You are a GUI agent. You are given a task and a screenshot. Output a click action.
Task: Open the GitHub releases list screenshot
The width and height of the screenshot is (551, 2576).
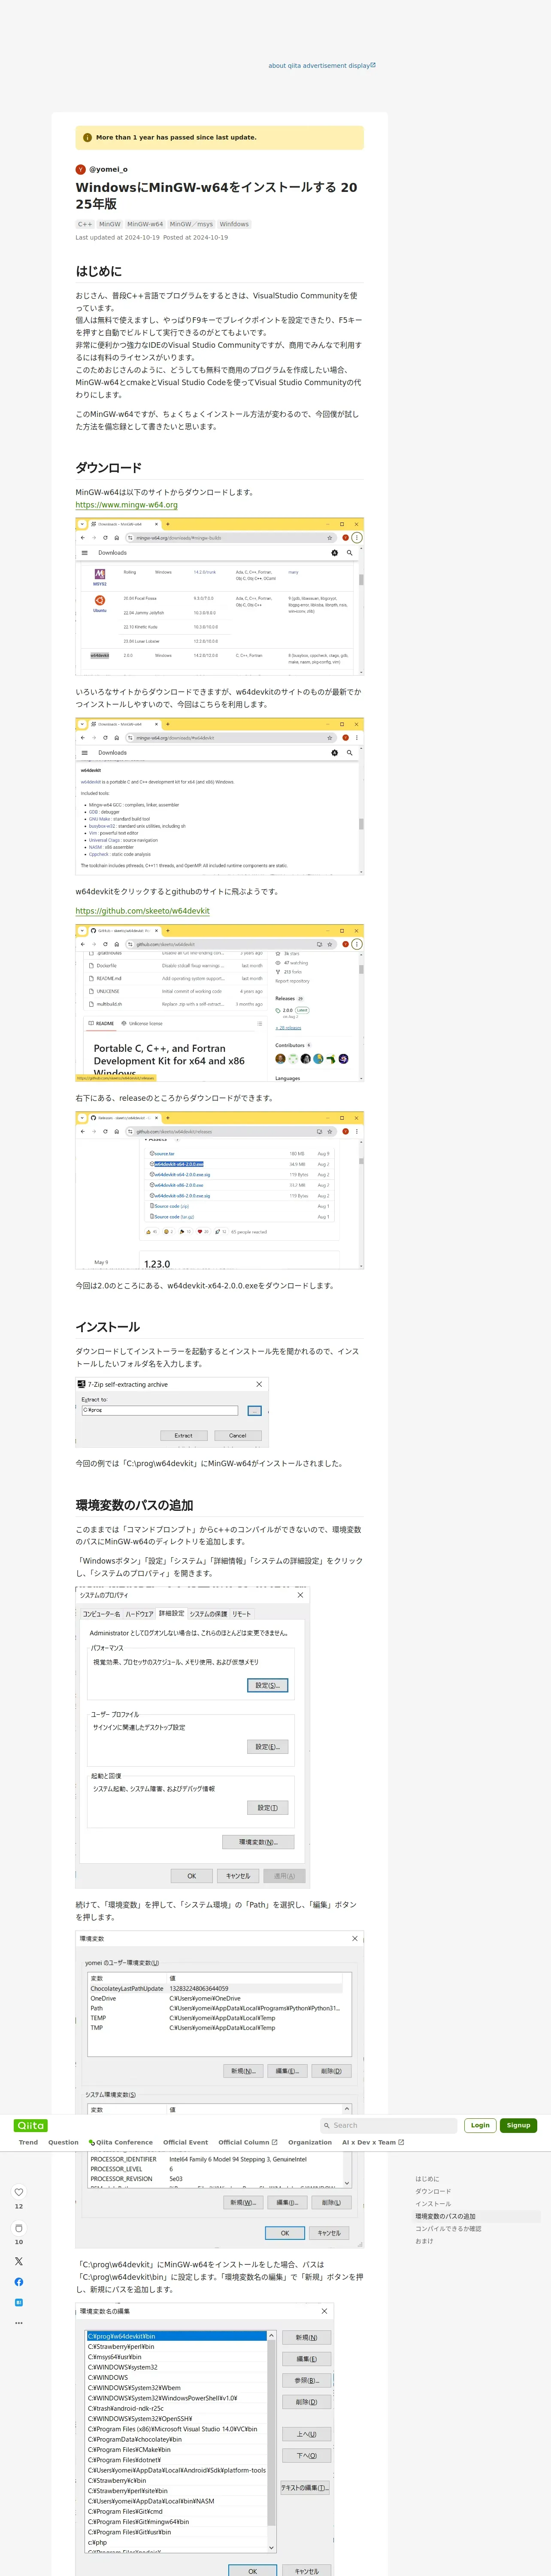[220, 1190]
